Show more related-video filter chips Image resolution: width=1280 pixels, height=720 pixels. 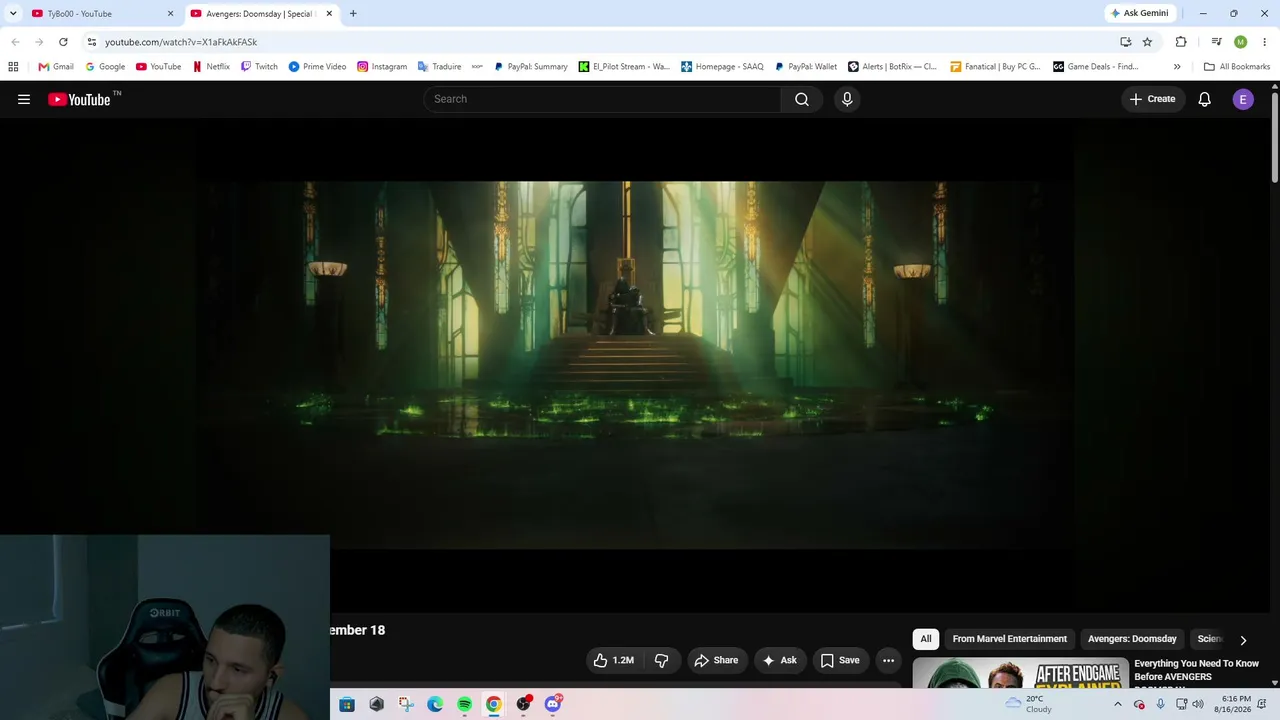(x=1243, y=640)
